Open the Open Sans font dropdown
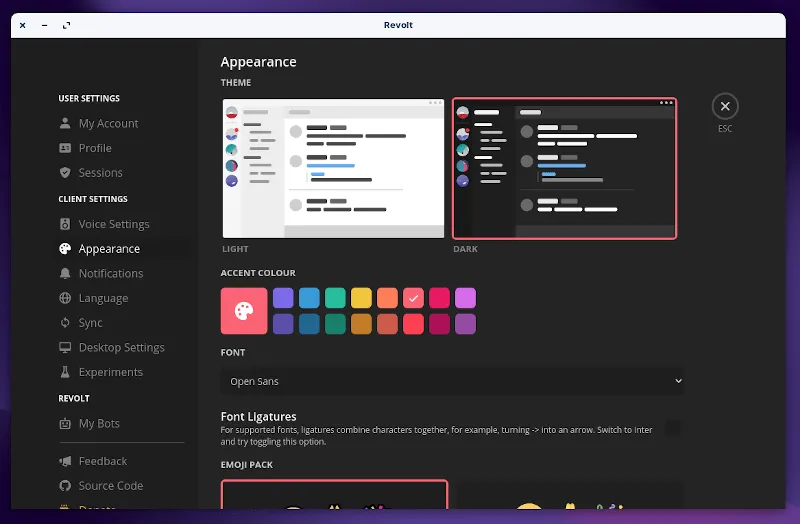The height and width of the screenshot is (524, 800). pyautogui.click(x=452, y=381)
